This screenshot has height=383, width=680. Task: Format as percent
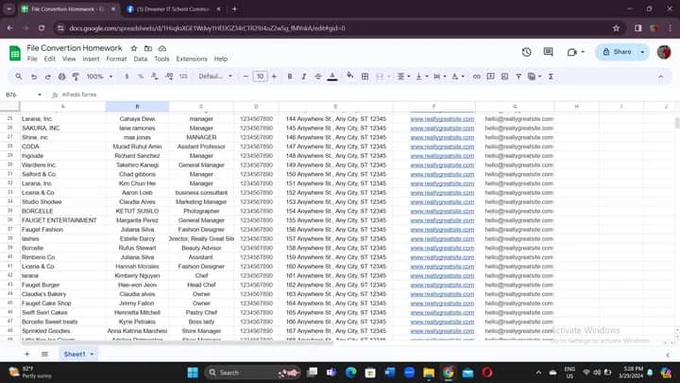coord(141,76)
